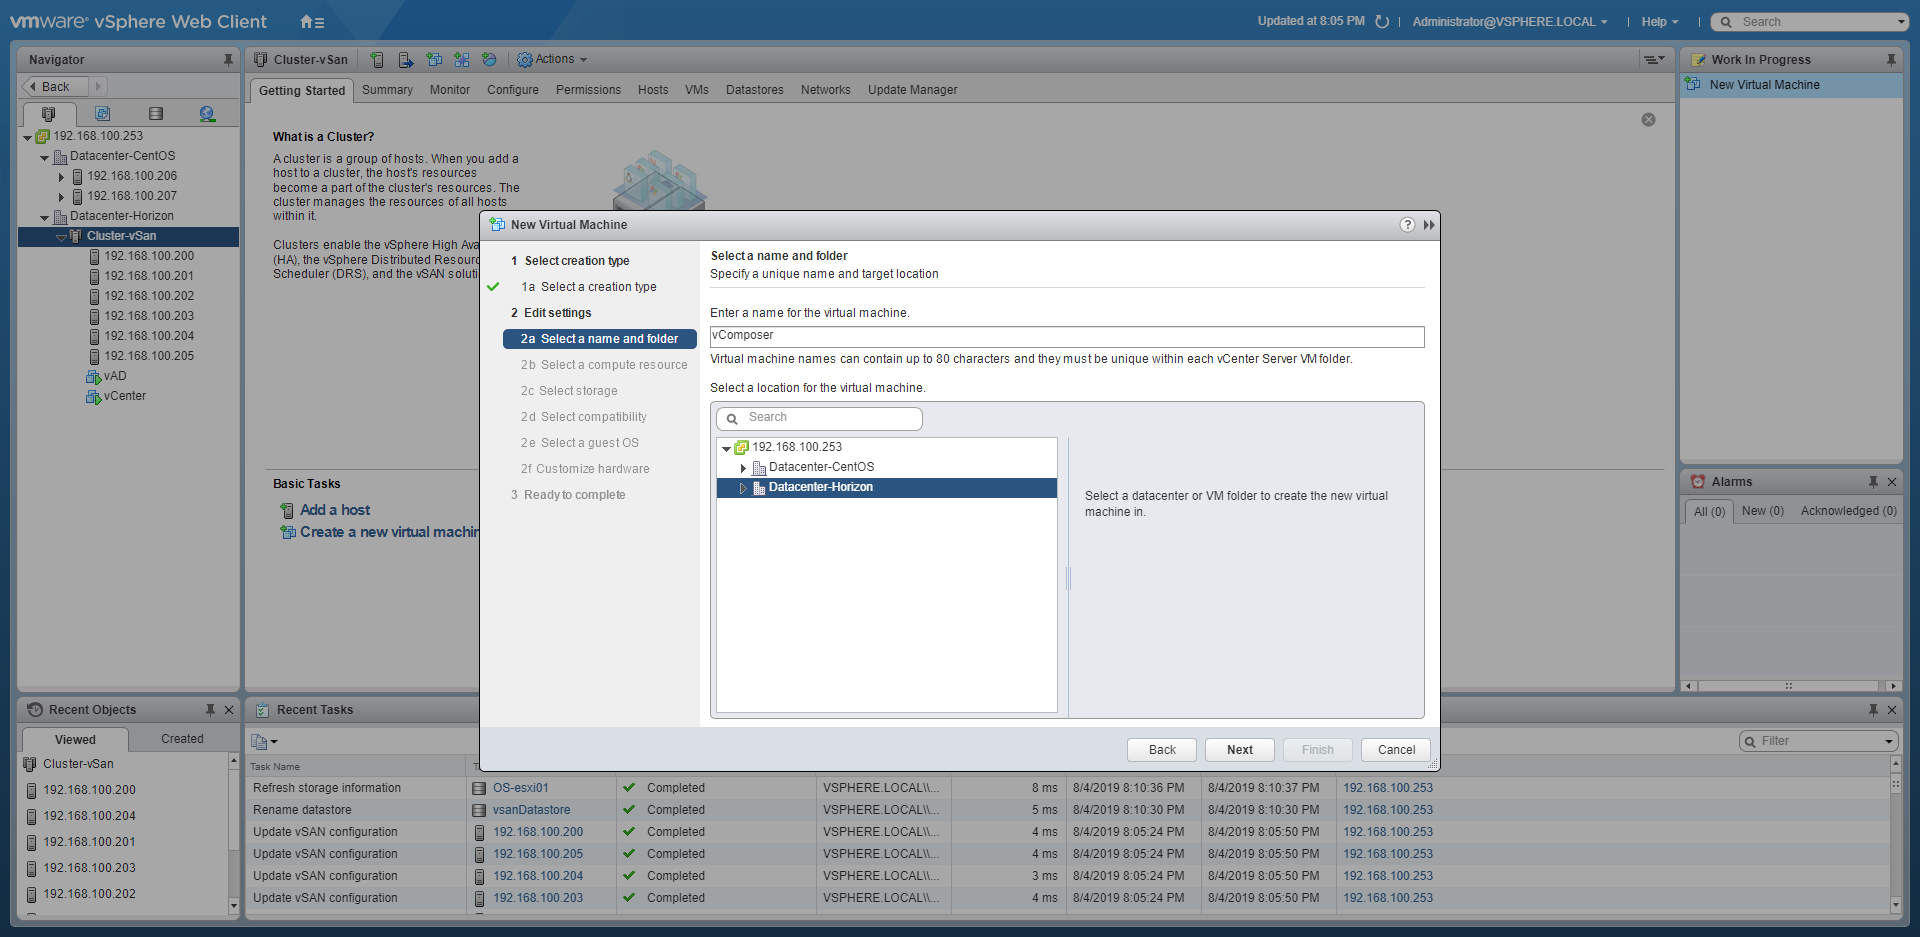The width and height of the screenshot is (1920, 937).
Task: Expand Datacenter-Horizon in the location tree
Action: click(x=743, y=488)
